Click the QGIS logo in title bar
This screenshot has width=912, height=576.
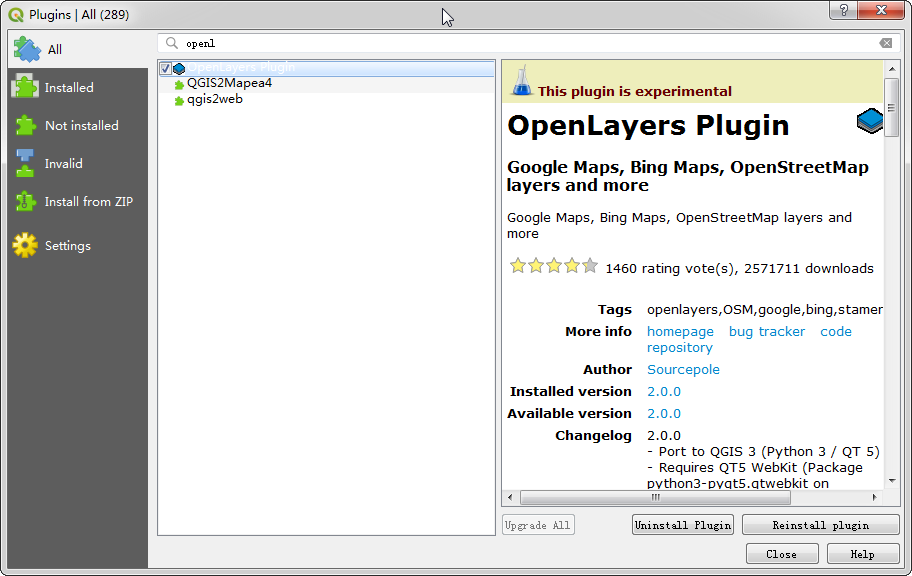coord(16,15)
